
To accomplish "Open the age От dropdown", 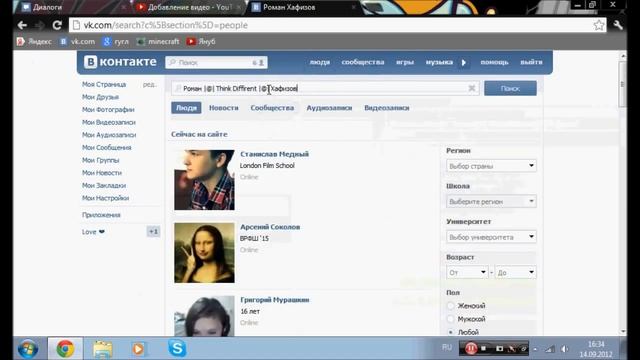I will (467, 272).
